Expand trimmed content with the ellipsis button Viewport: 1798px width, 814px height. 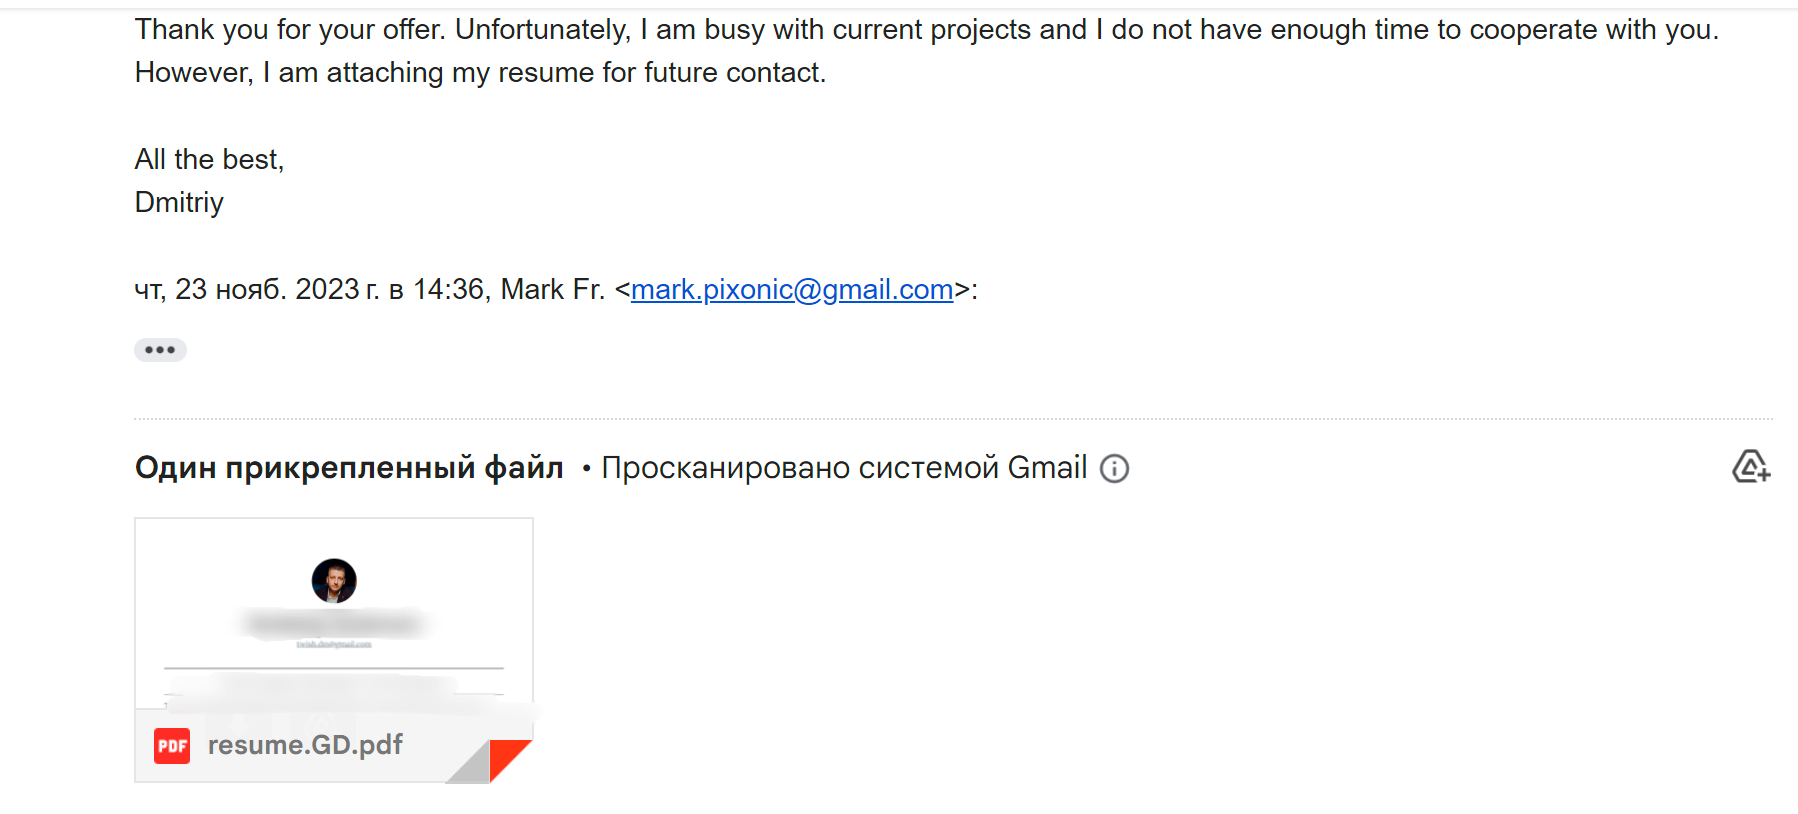tap(160, 350)
